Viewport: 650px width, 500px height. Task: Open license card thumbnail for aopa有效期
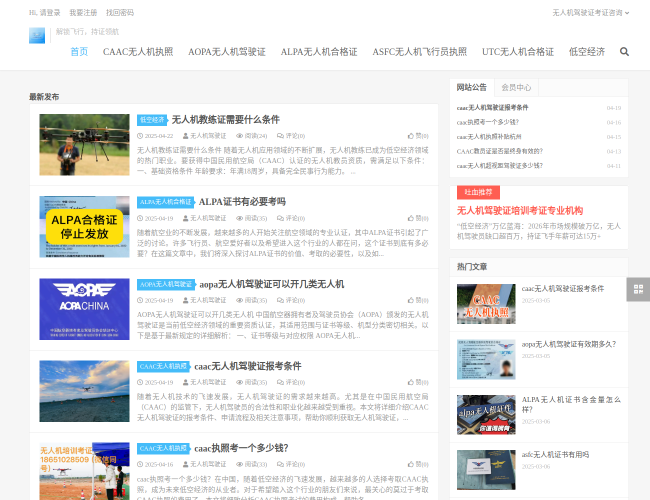(486, 359)
